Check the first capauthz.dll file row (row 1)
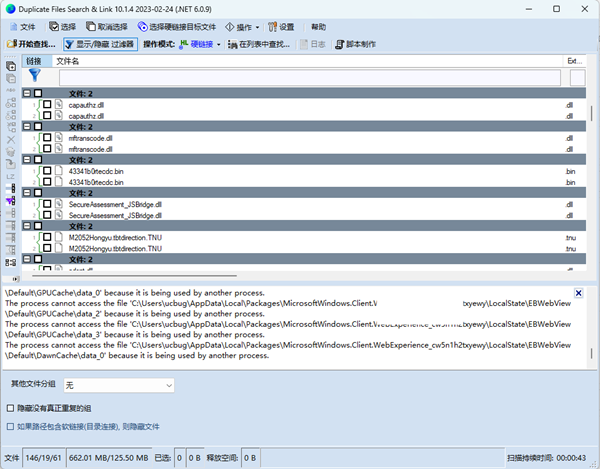 coord(47,104)
